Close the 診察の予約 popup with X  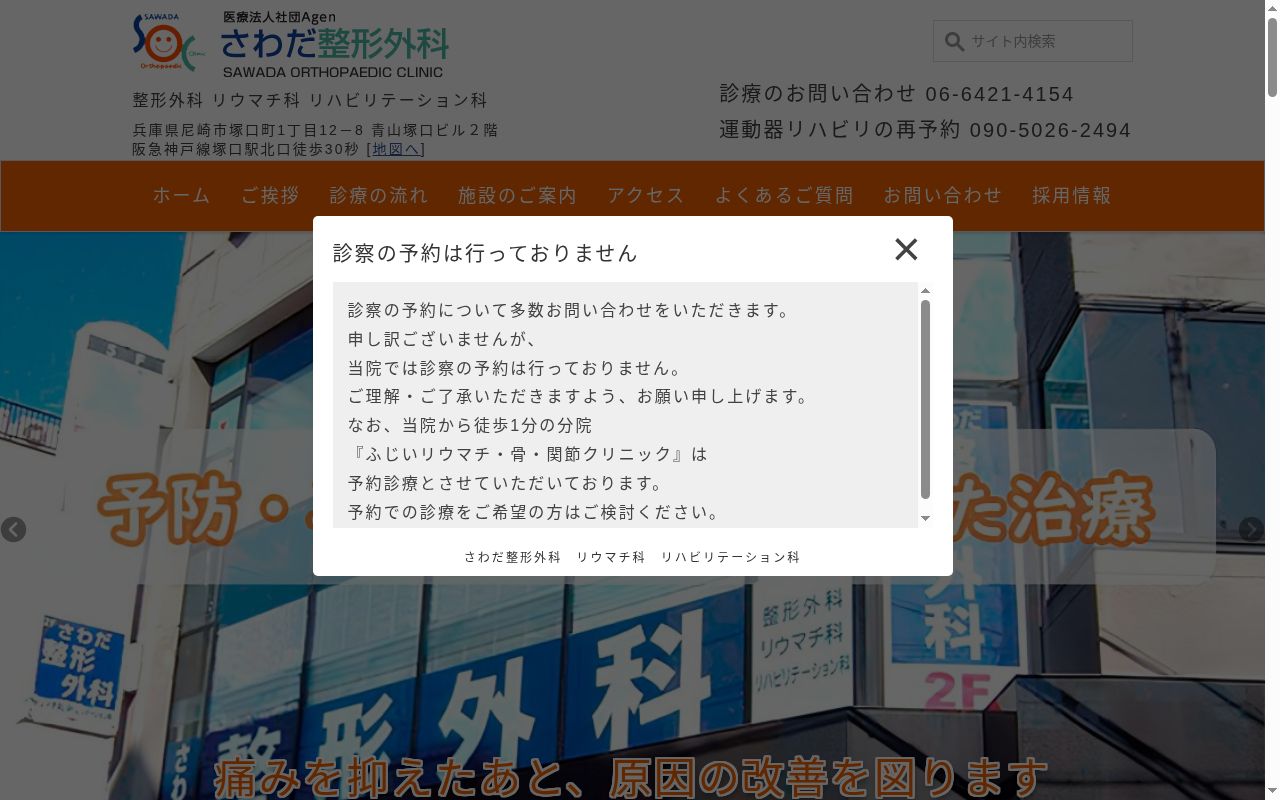[x=906, y=249]
